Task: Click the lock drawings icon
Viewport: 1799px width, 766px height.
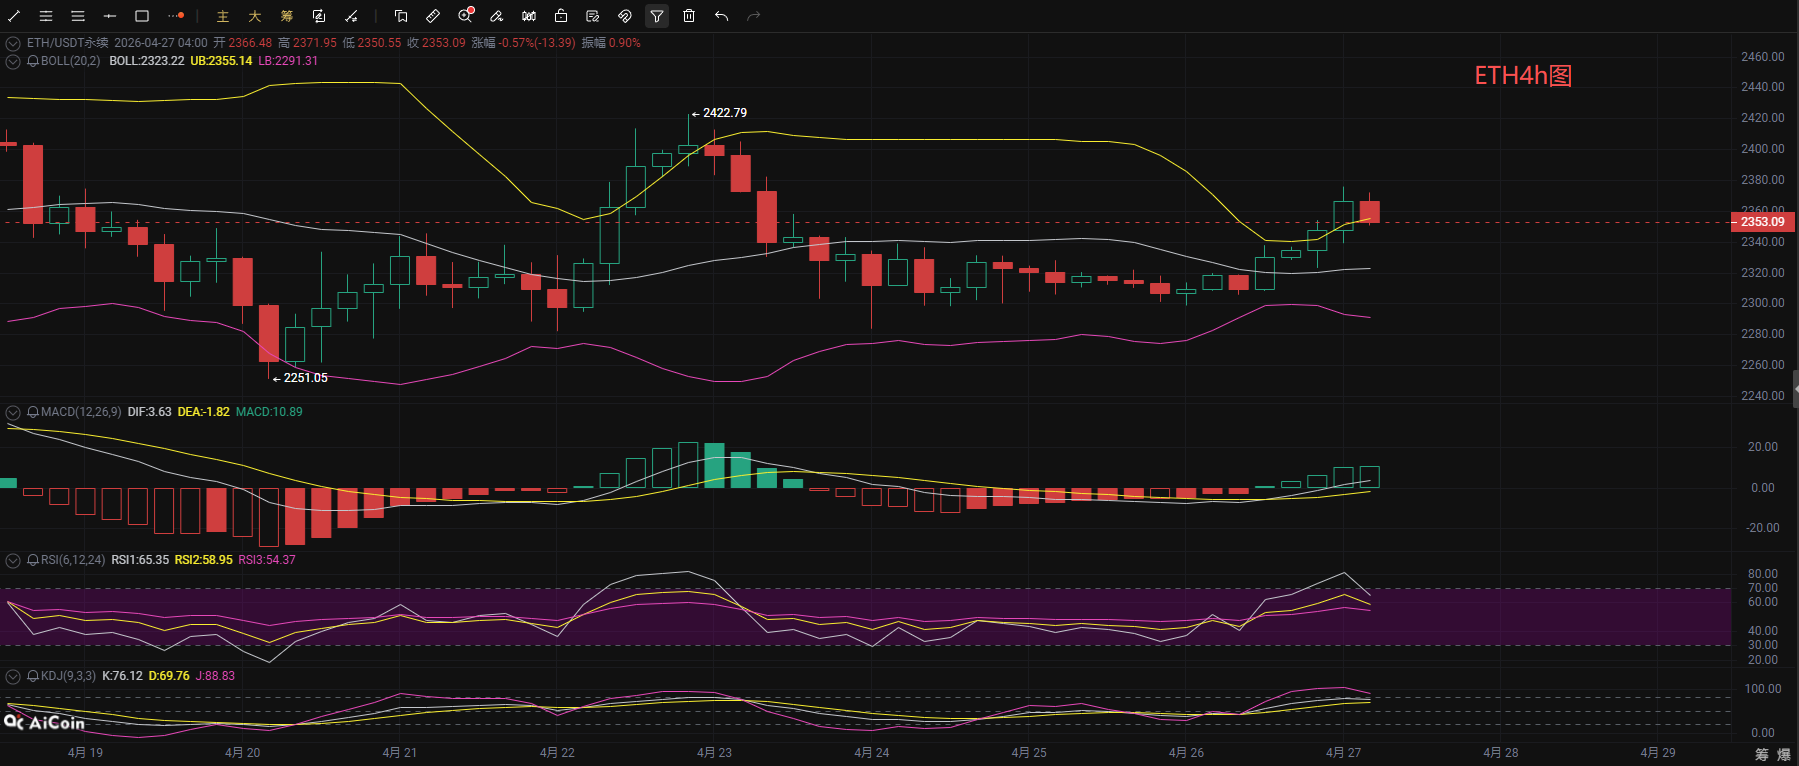Action: click(561, 16)
